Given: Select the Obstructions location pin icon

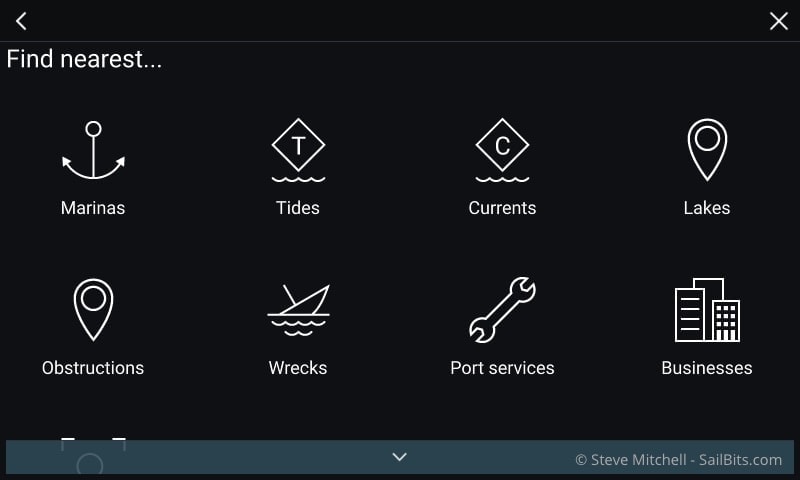Looking at the screenshot, I should pyautogui.click(x=93, y=310).
